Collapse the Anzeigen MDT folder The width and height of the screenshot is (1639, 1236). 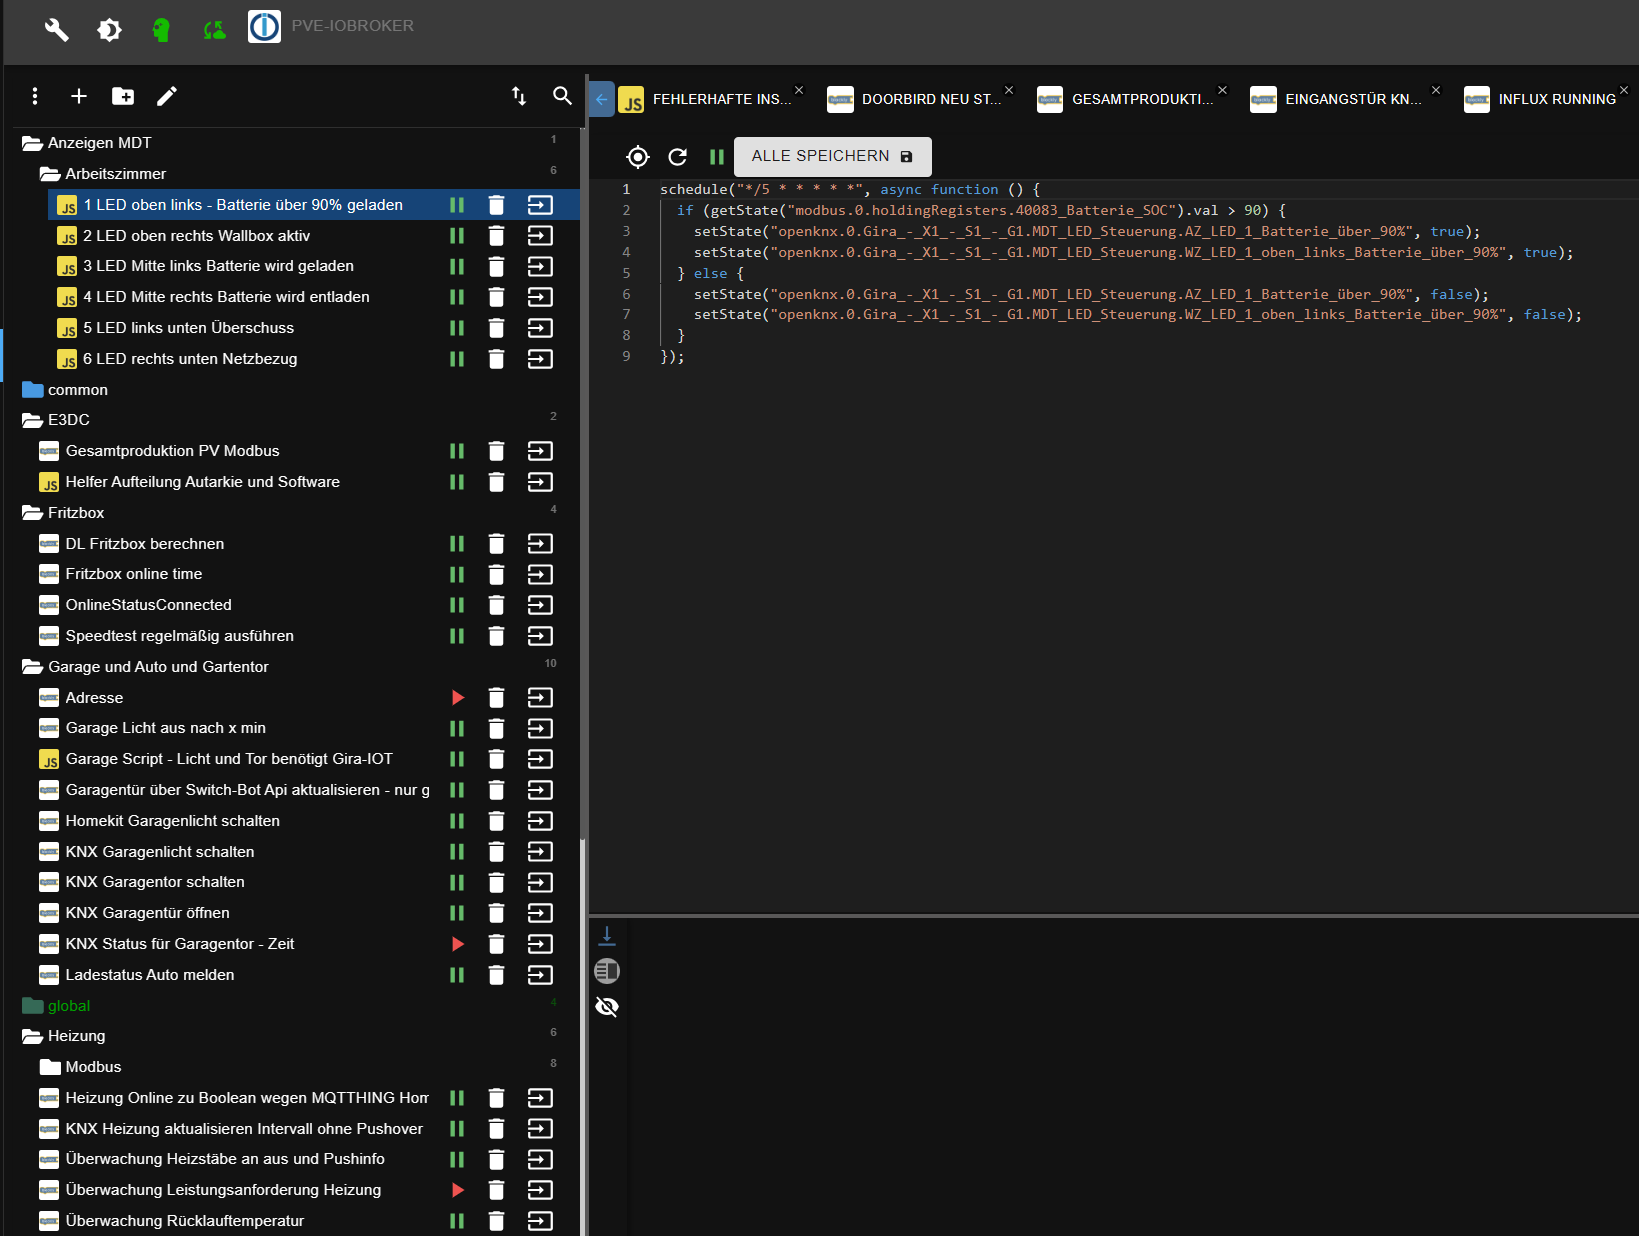32,143
